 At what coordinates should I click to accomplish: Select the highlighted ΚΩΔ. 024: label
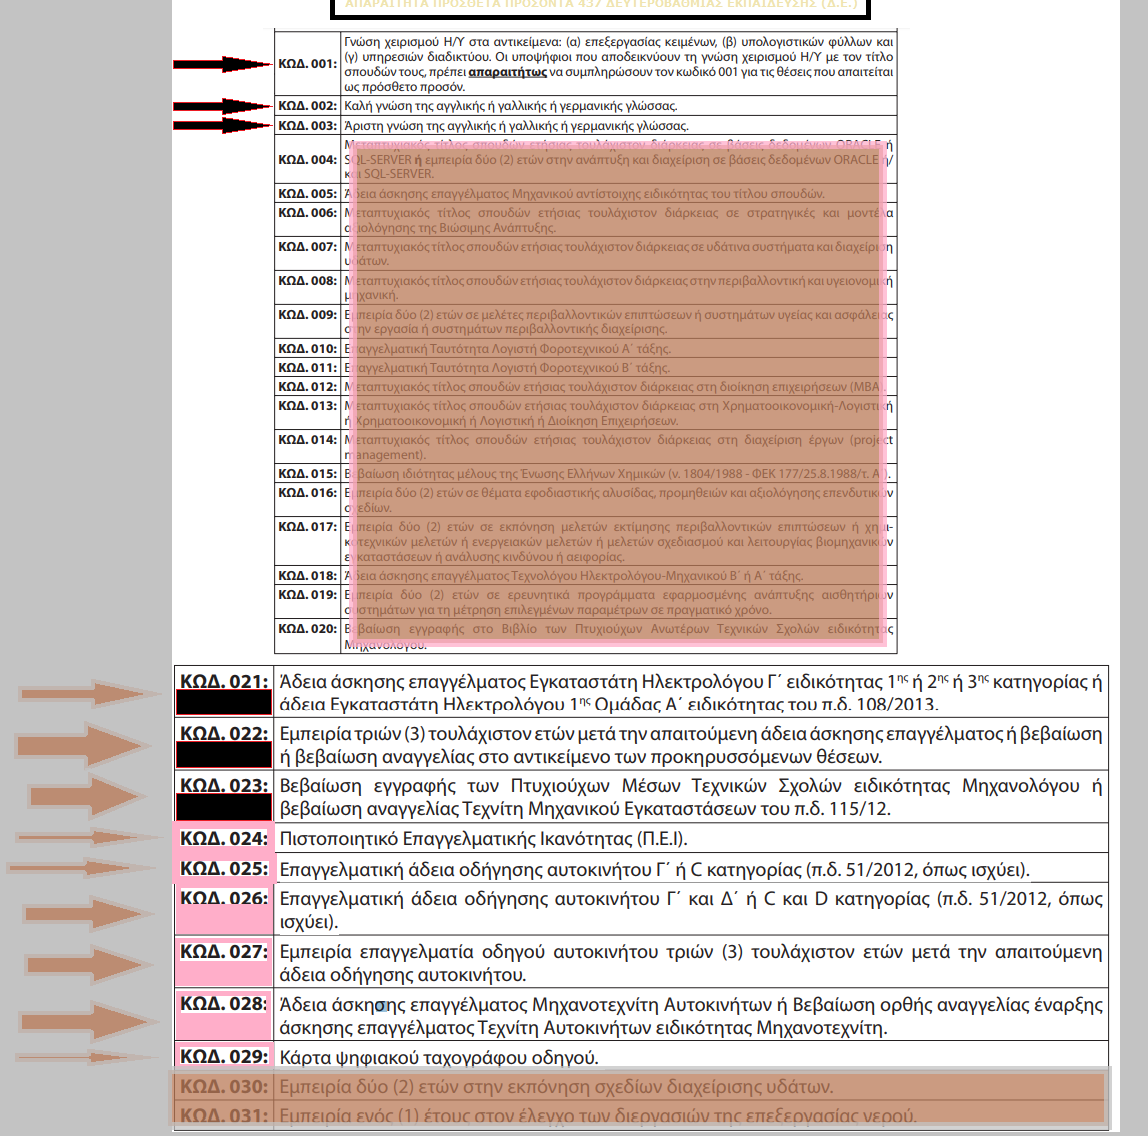click(x=225, y=838)
